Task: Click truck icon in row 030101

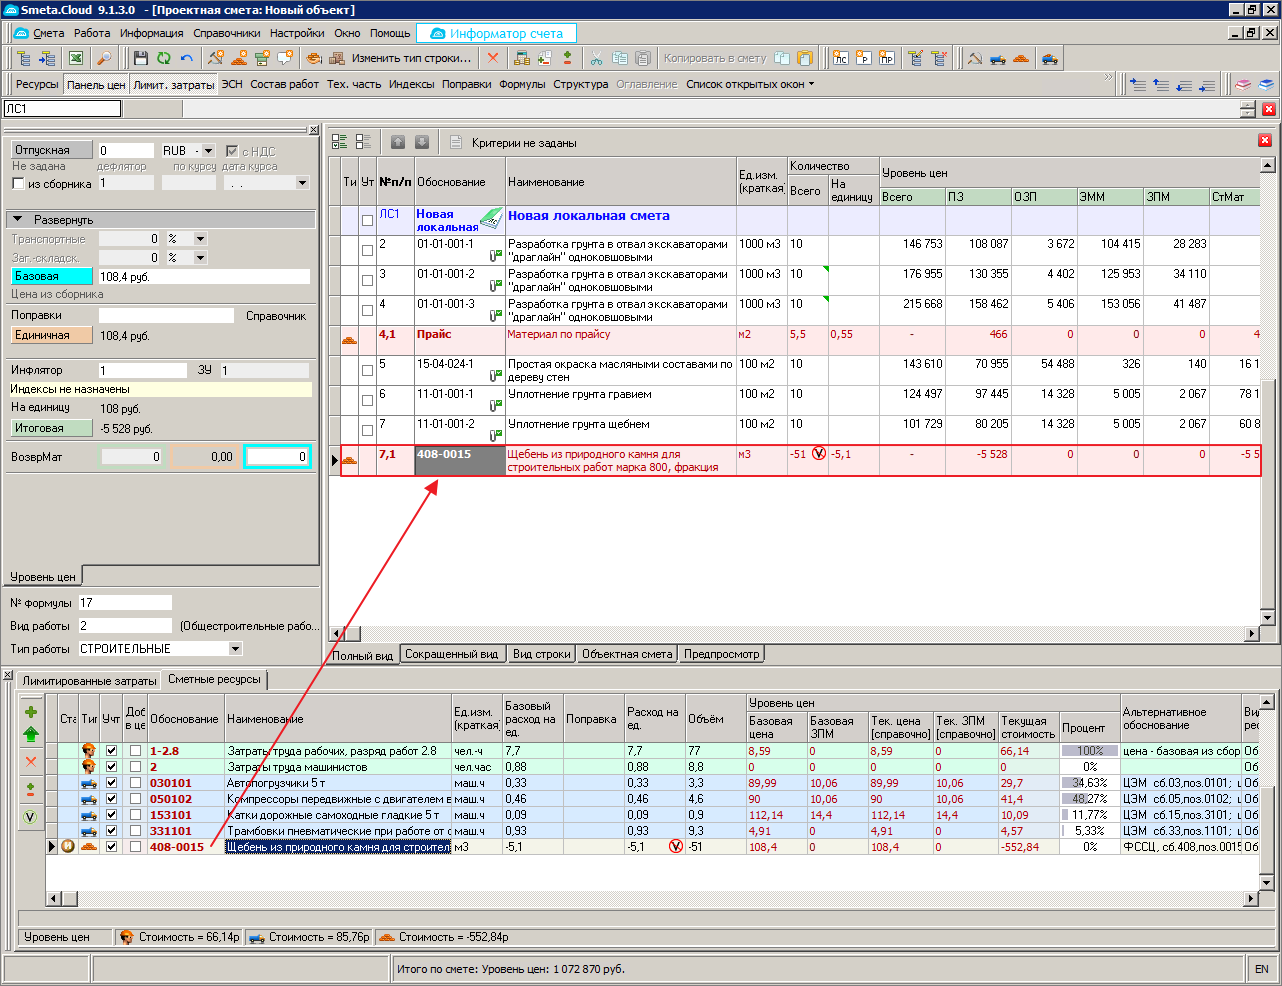Action: (89, 782)
